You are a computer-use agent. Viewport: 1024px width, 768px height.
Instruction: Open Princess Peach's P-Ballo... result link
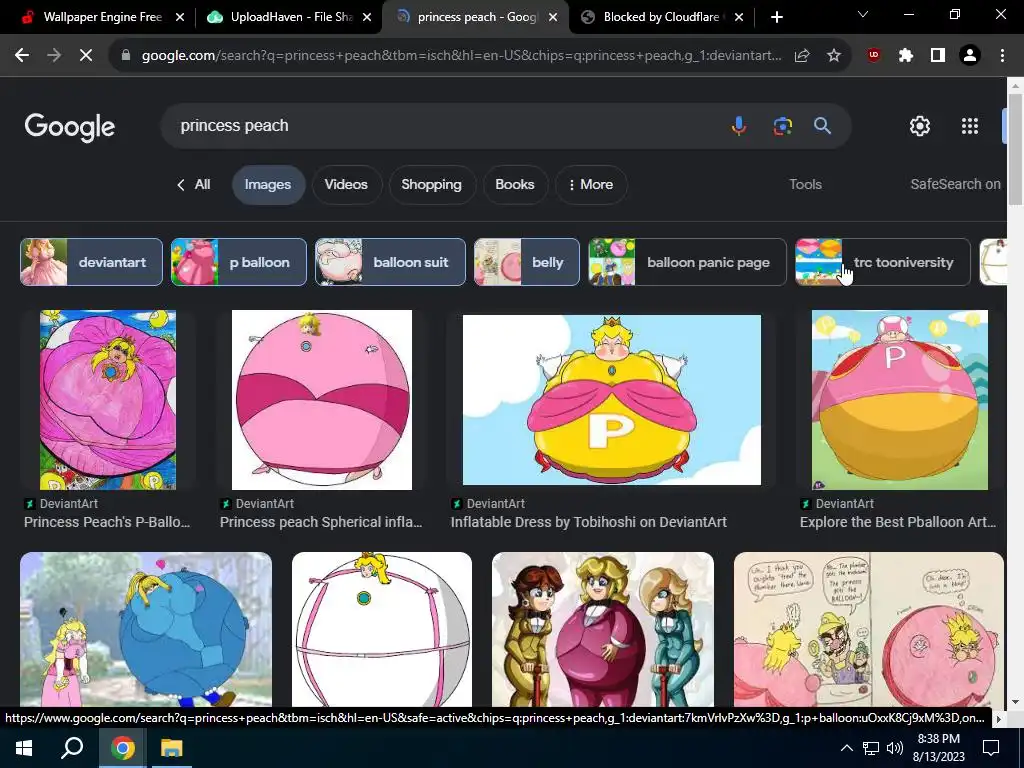[x=107, y=522]
